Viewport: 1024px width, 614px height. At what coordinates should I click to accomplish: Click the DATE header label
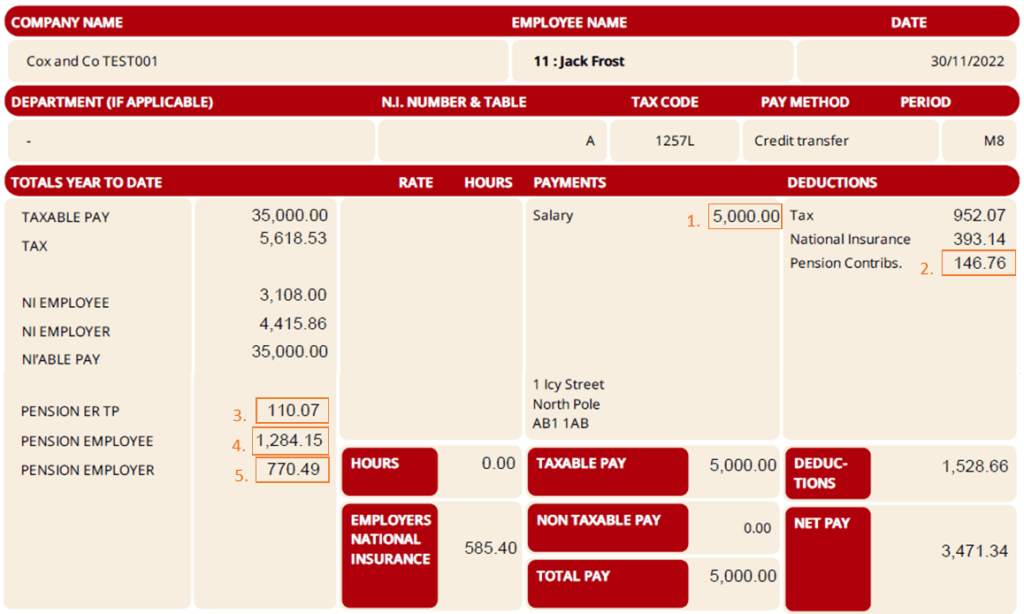[908, 23]
